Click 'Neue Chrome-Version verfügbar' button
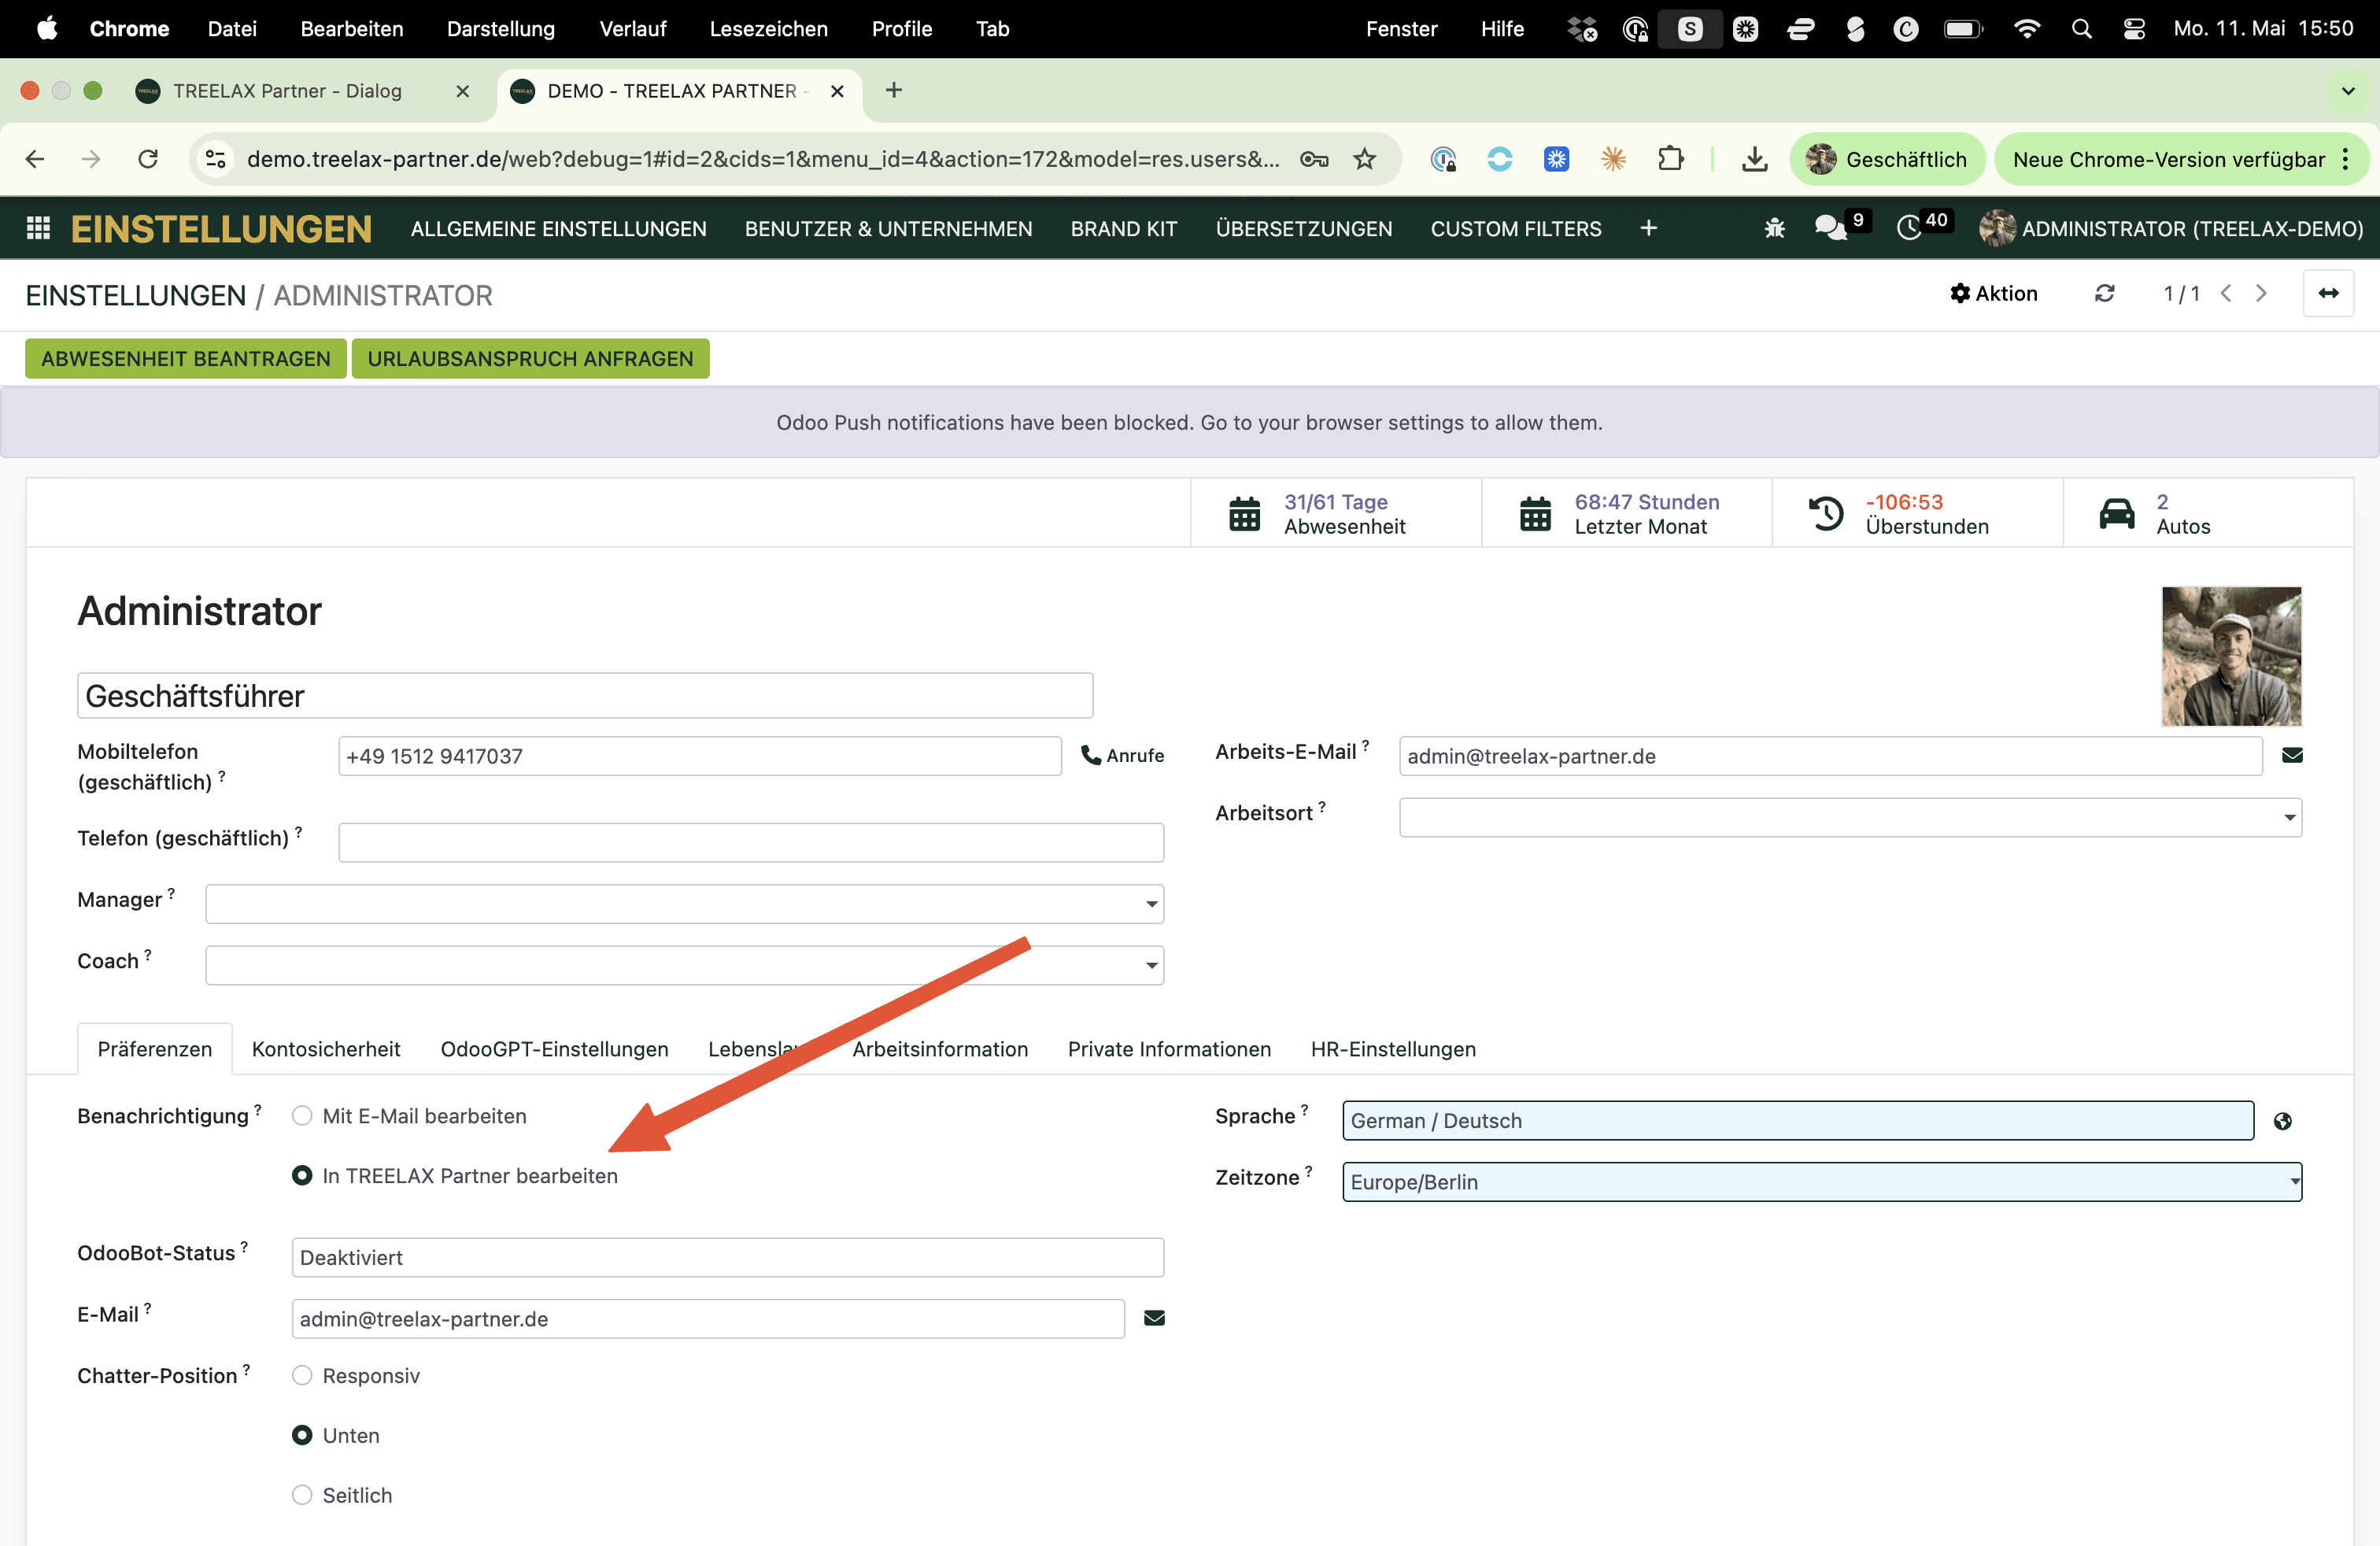Viewport: 2380px width, 1546px height. [2182, 159]
